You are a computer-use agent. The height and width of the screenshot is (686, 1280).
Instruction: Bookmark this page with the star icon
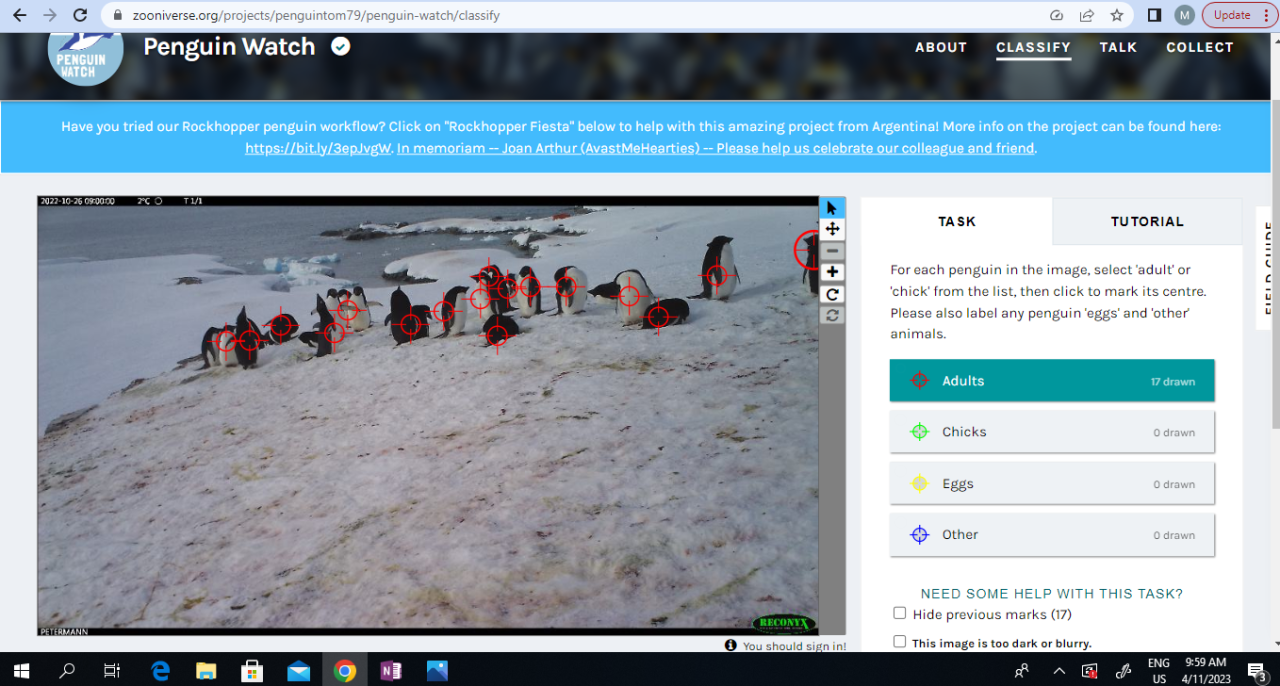pyautogui.click(x=1117, y=15)
